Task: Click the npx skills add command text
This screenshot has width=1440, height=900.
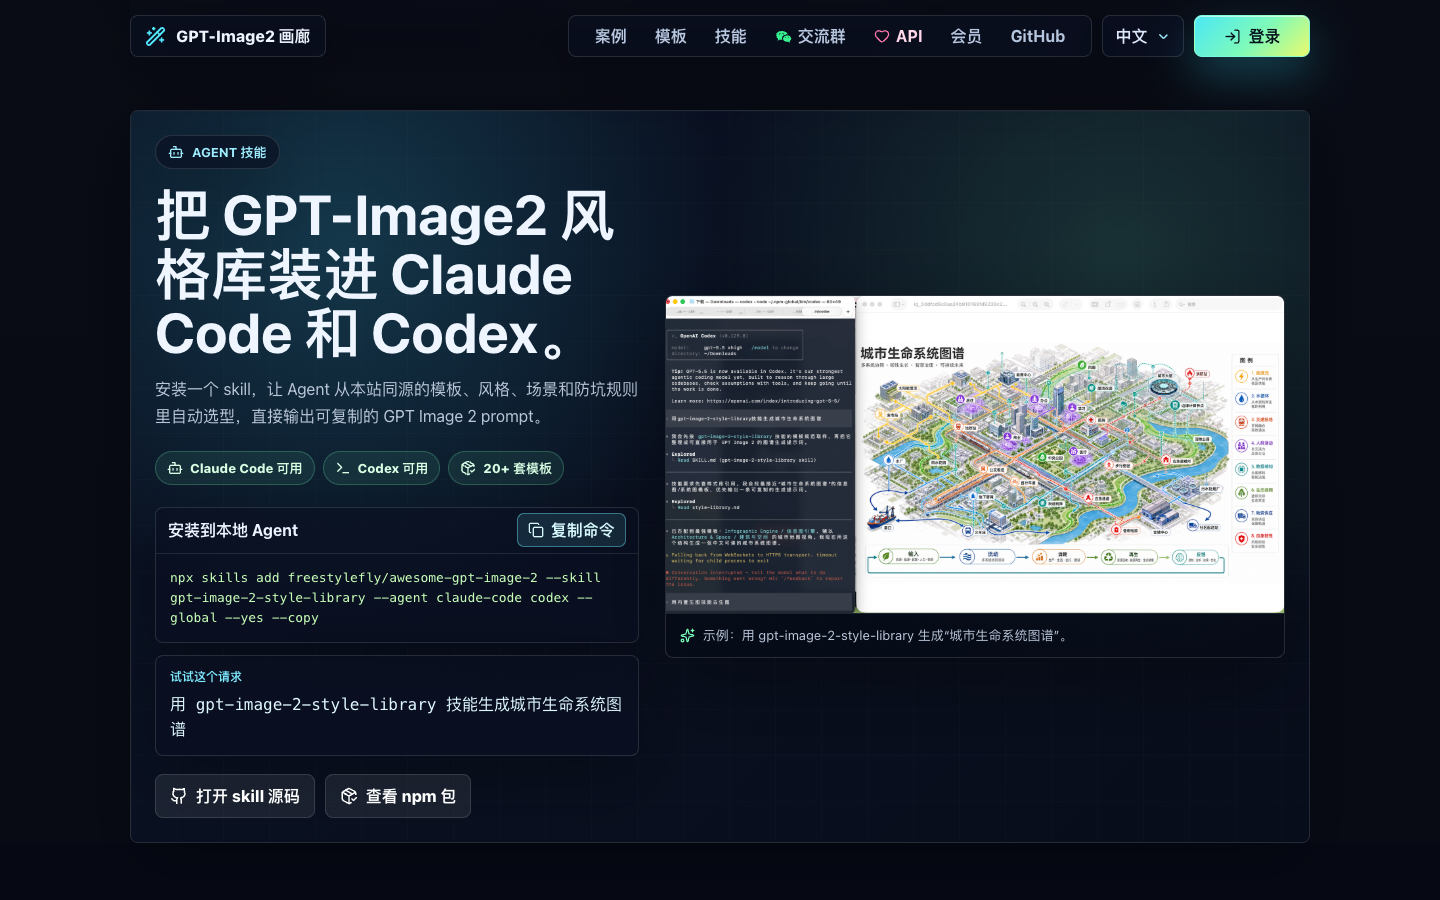Action: click(x=386, y=598)
